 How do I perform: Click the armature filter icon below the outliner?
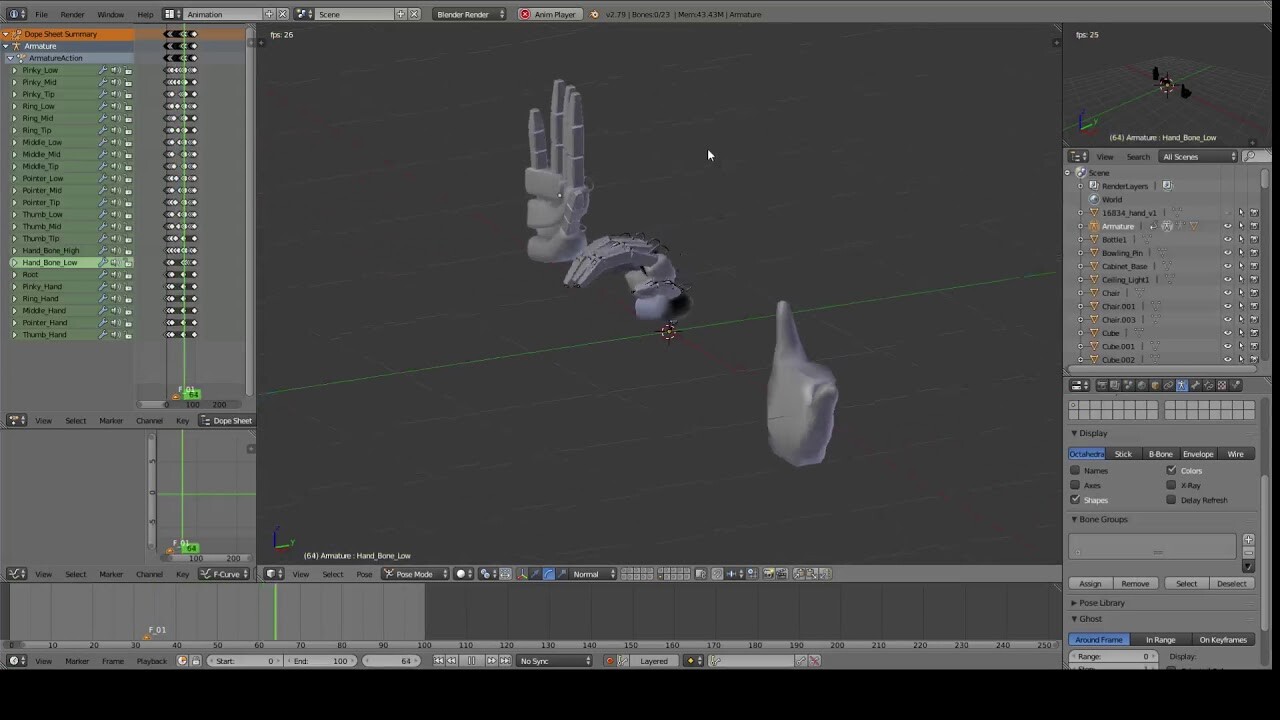(x=1182, y=384)
